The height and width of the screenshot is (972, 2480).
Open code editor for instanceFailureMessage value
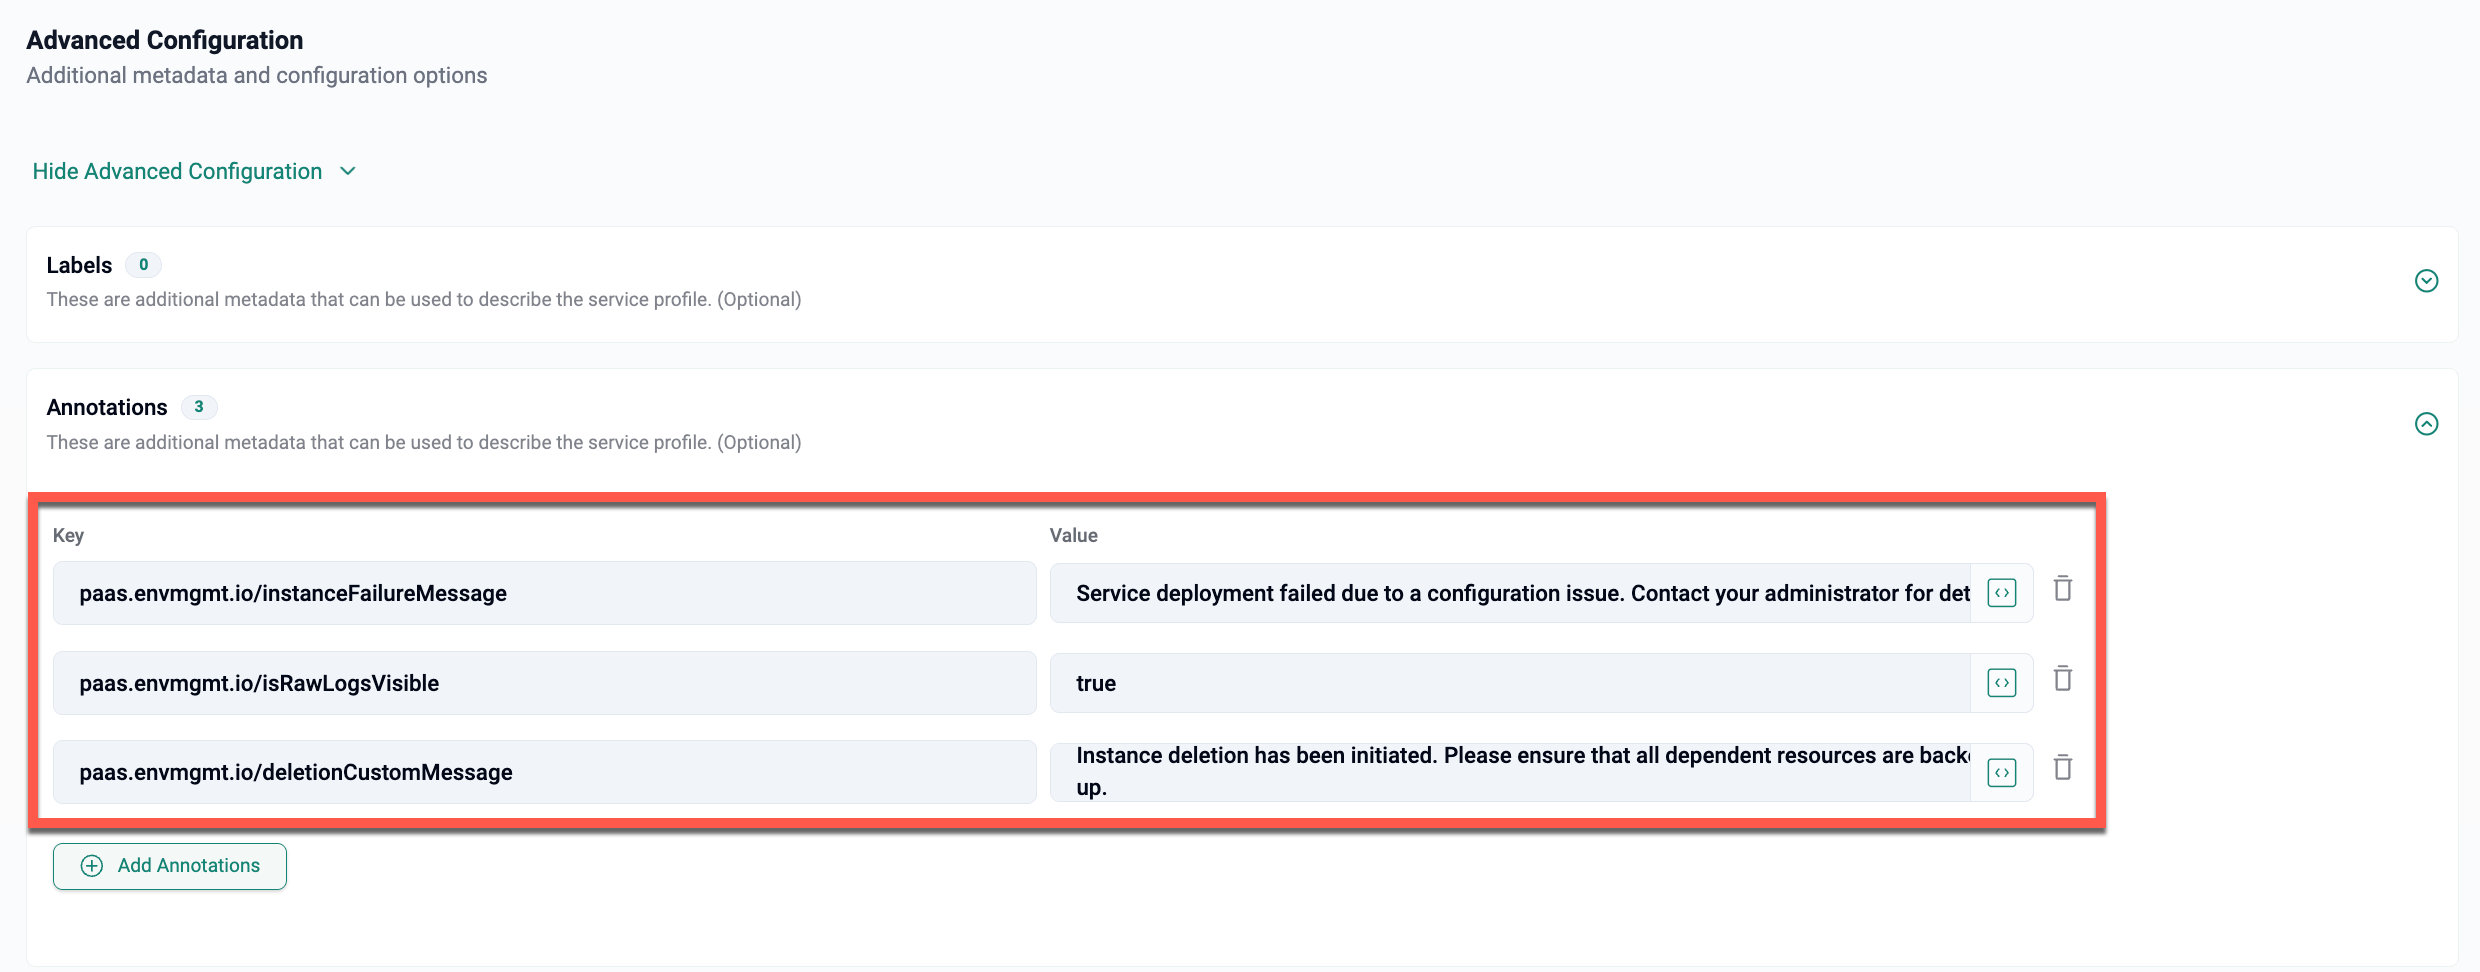pos(2001,593)
